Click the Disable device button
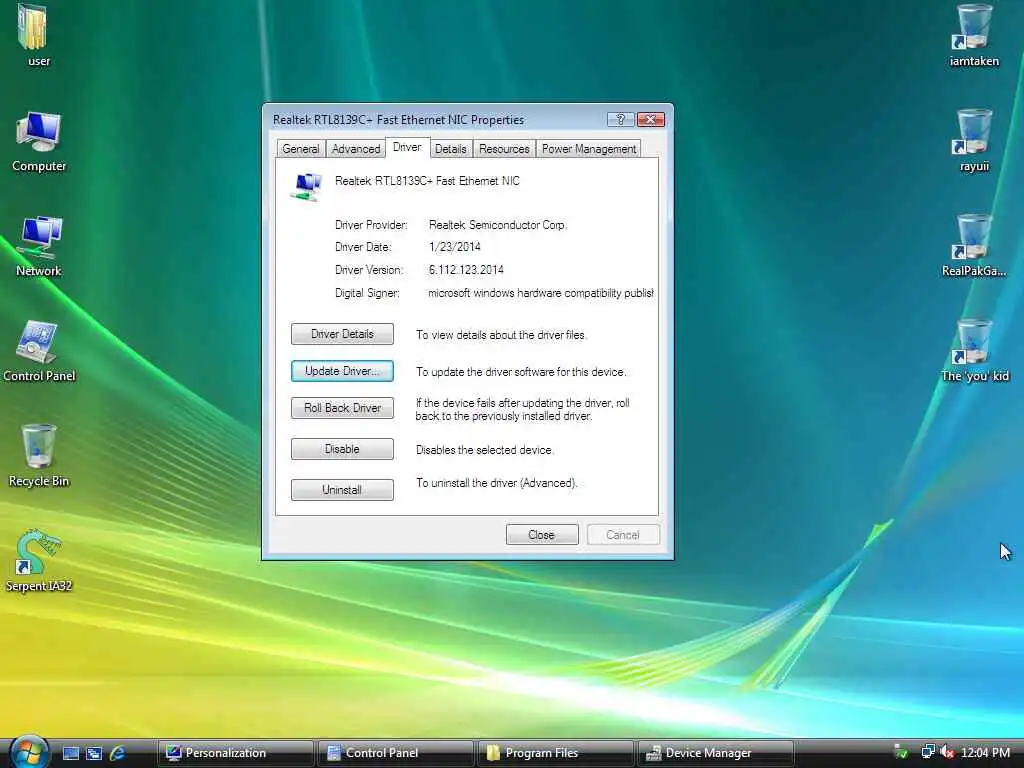The height and width of the screenshot is (768, 1024). [x=342, y=449]
